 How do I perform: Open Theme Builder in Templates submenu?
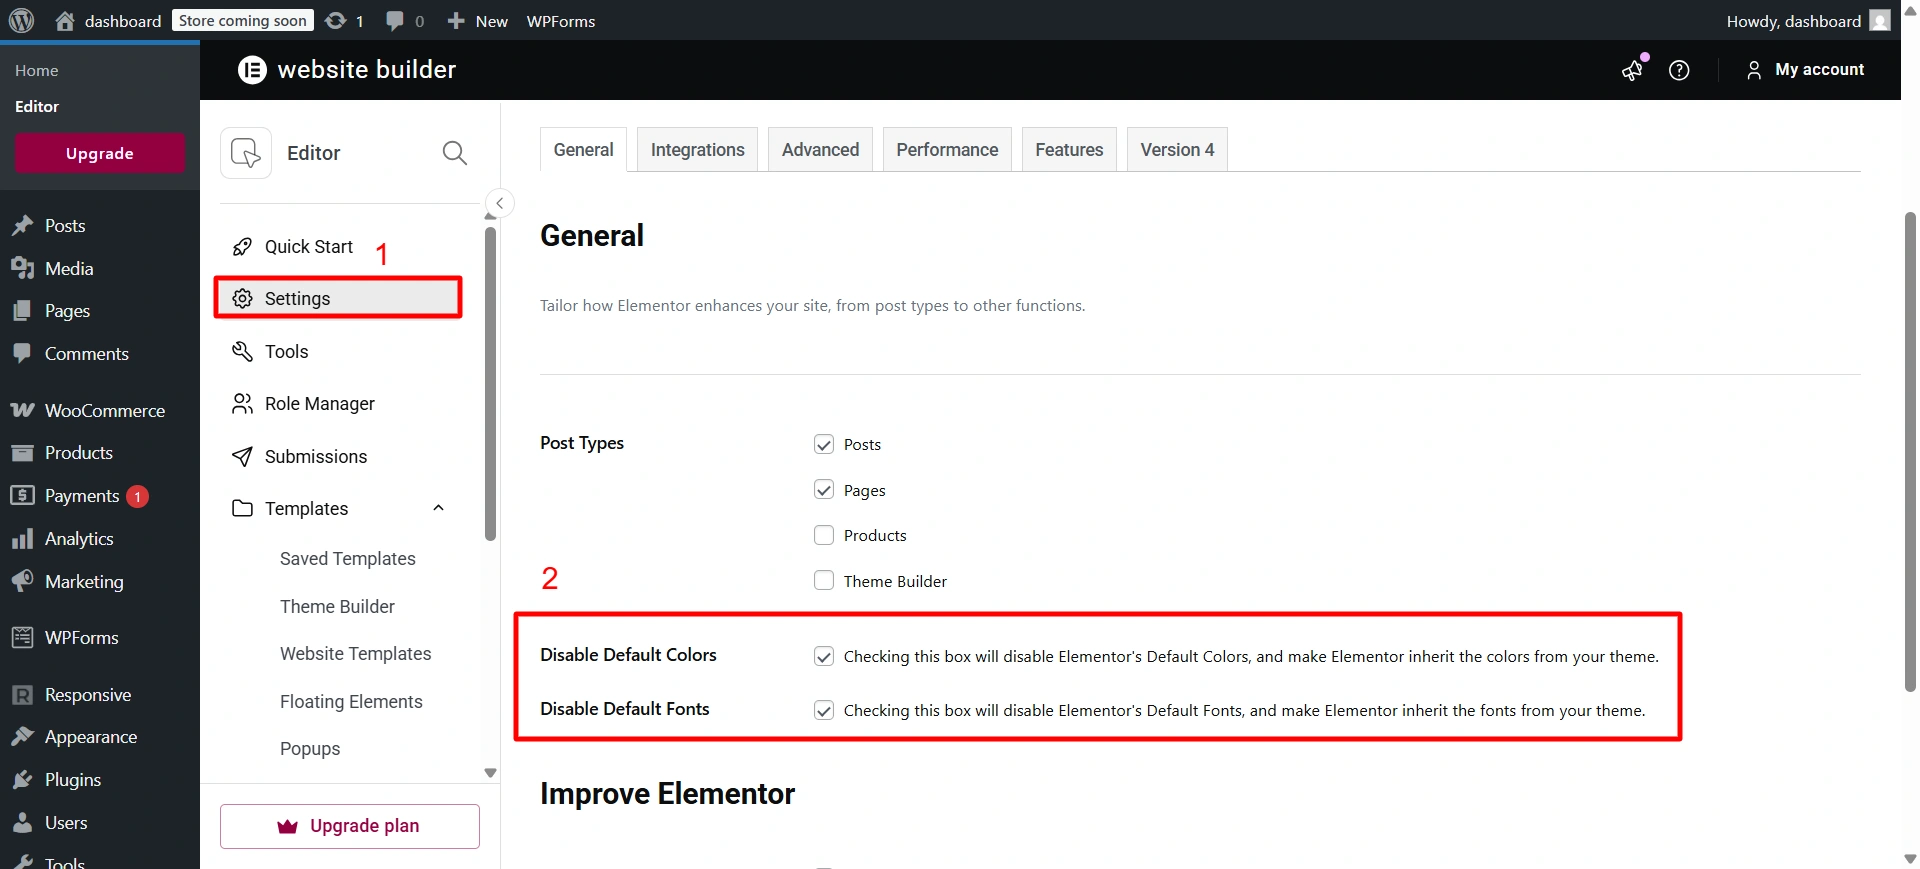tap(337, 607)
